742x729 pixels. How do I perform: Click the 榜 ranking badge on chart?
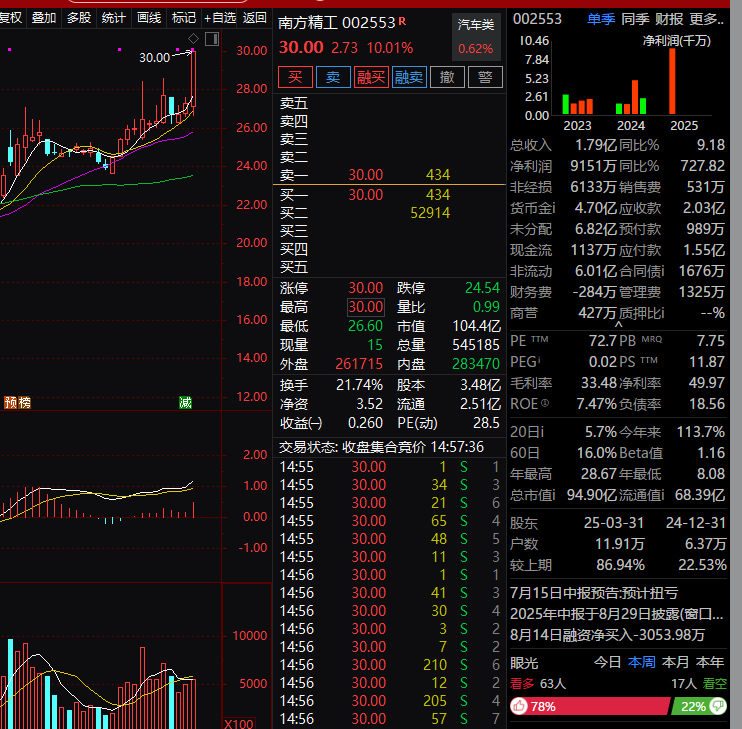(25, 403)
